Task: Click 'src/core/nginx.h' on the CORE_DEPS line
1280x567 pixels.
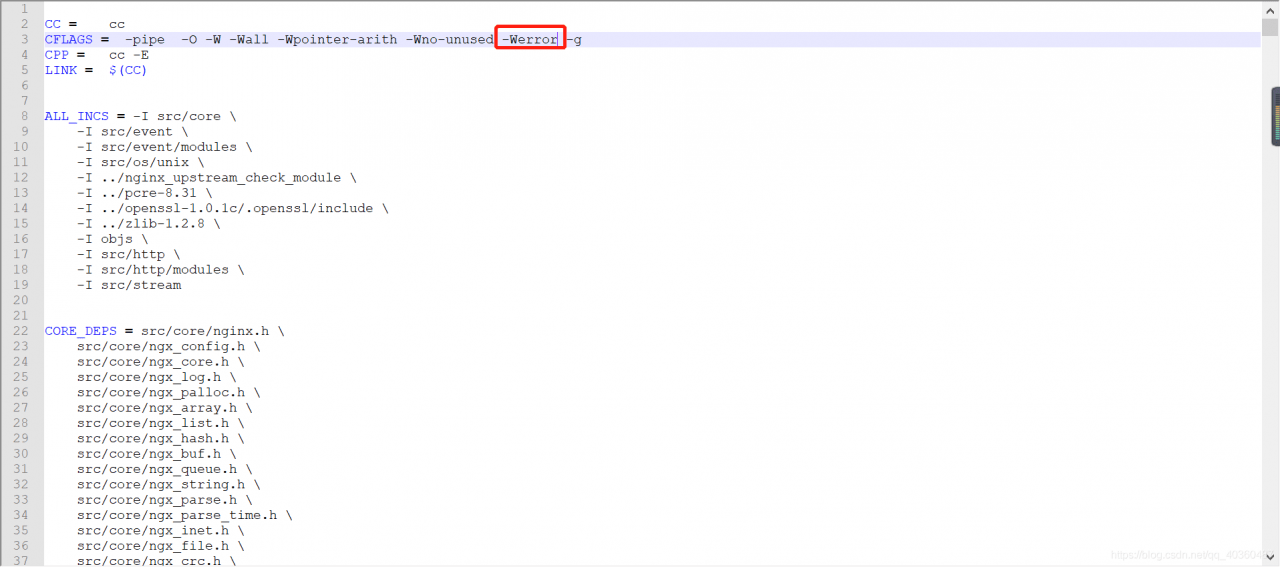Action: point(204,331)
